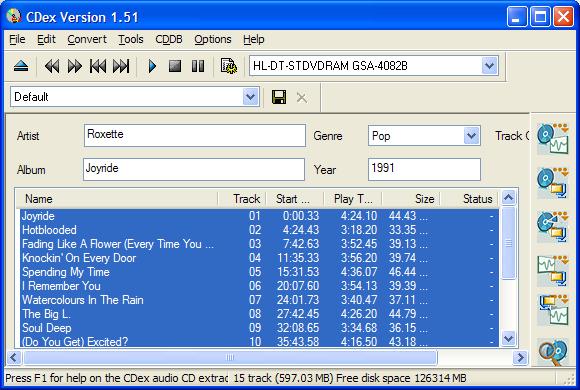Viewport: 580px width, 390px height.
Task: Sort tracks by the Name column header
Action: (x=117, y=199)
